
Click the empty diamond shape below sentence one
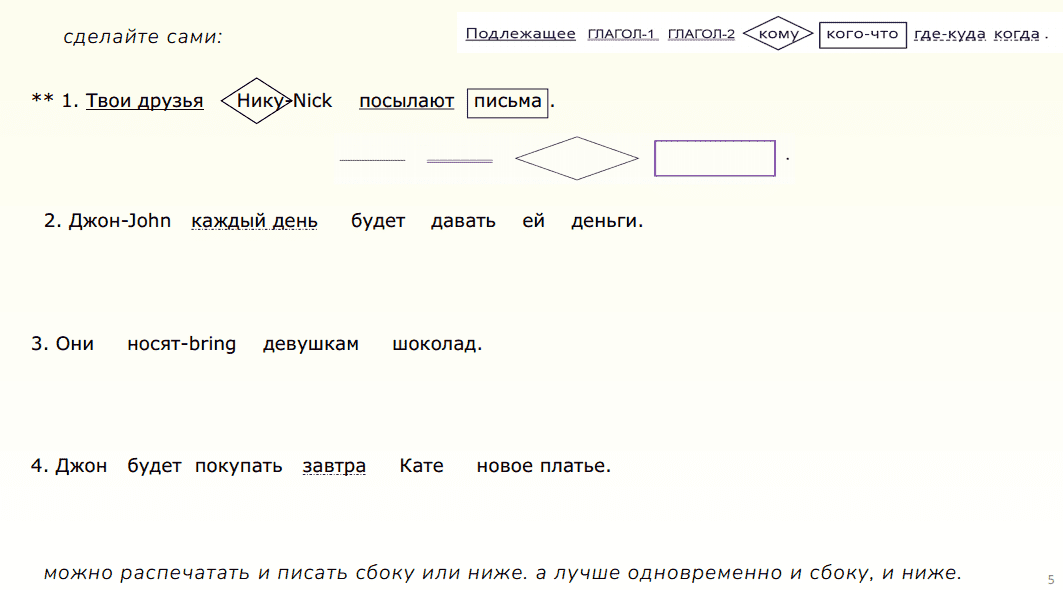click(x=576, y=158)
